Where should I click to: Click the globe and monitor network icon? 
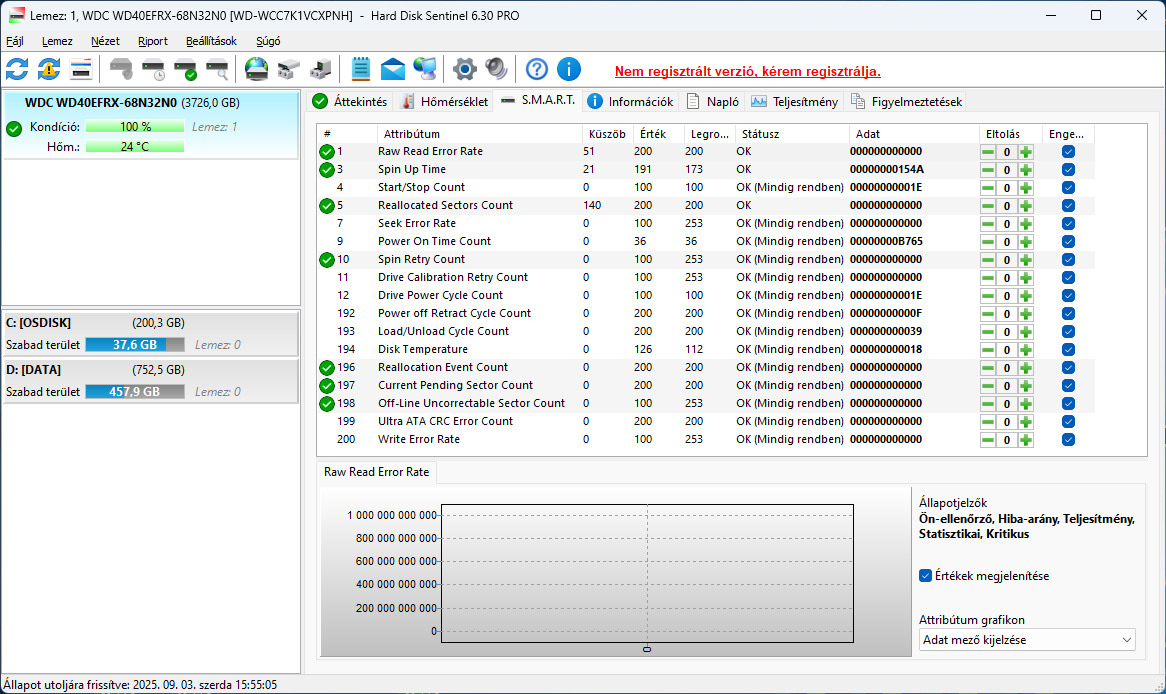[x=425, y=69]
